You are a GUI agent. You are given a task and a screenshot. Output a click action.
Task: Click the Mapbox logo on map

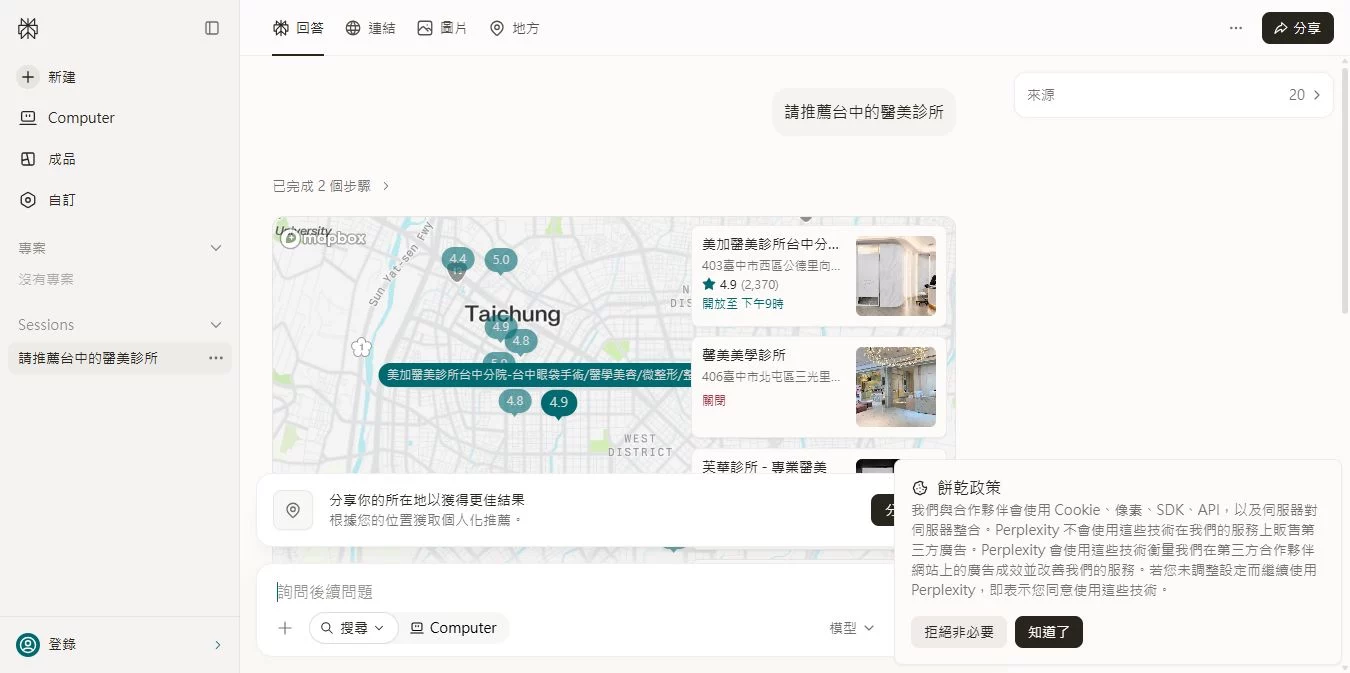[323, 238]
